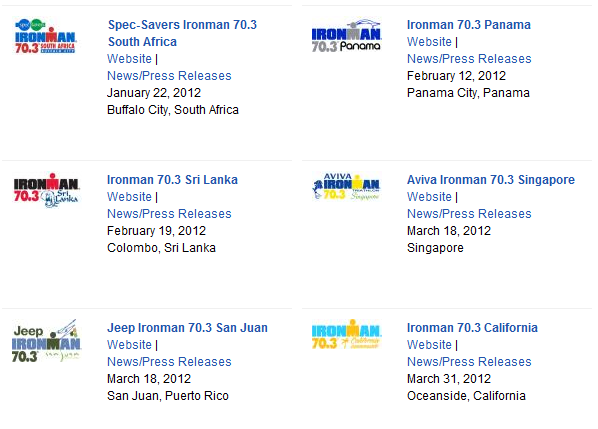Click the Spec-Savers Ironman 70.3 South Africa logo
The image size is (598, 429).
pyautogui.click(x=45, y=36)
